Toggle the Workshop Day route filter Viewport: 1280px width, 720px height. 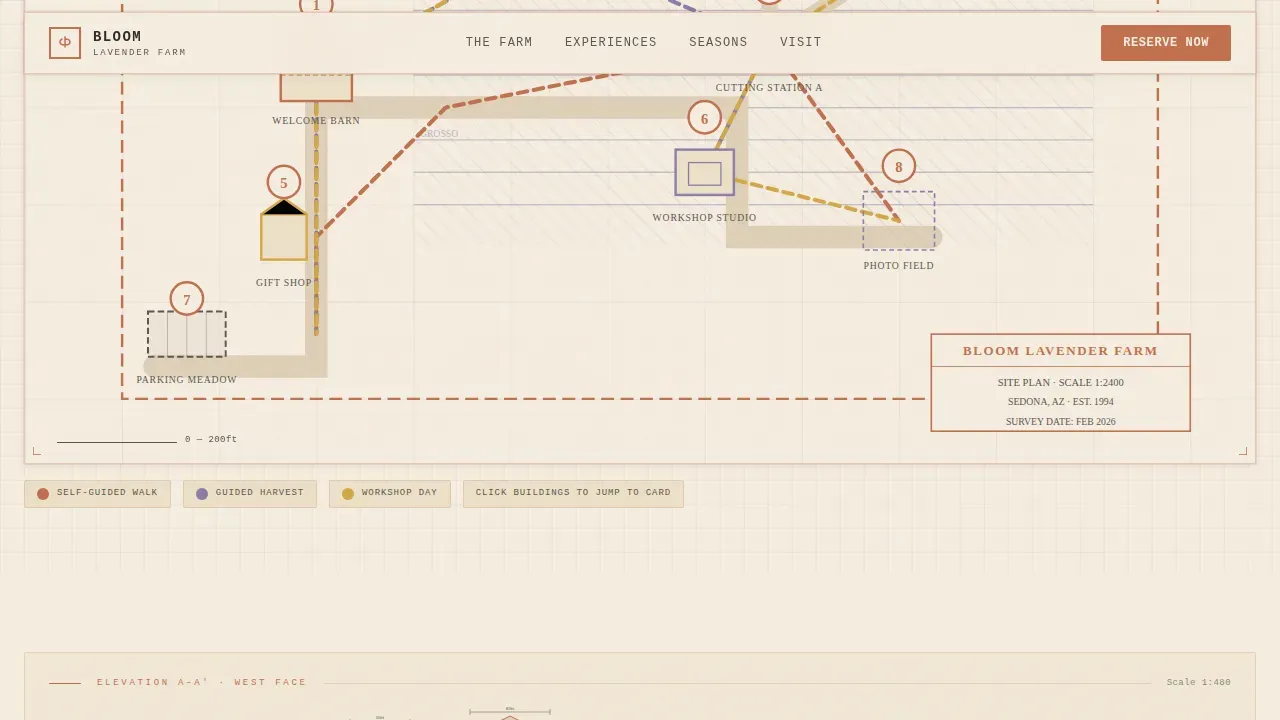[390, 493]
